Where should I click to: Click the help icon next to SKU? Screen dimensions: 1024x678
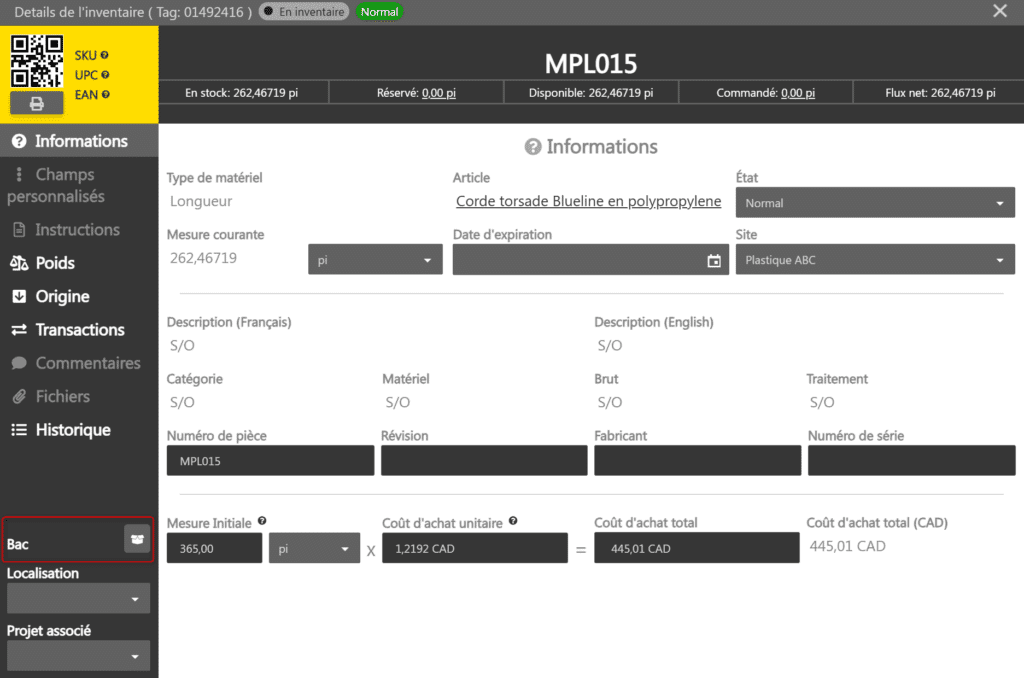pyautogui.click(x=104, y=56)
